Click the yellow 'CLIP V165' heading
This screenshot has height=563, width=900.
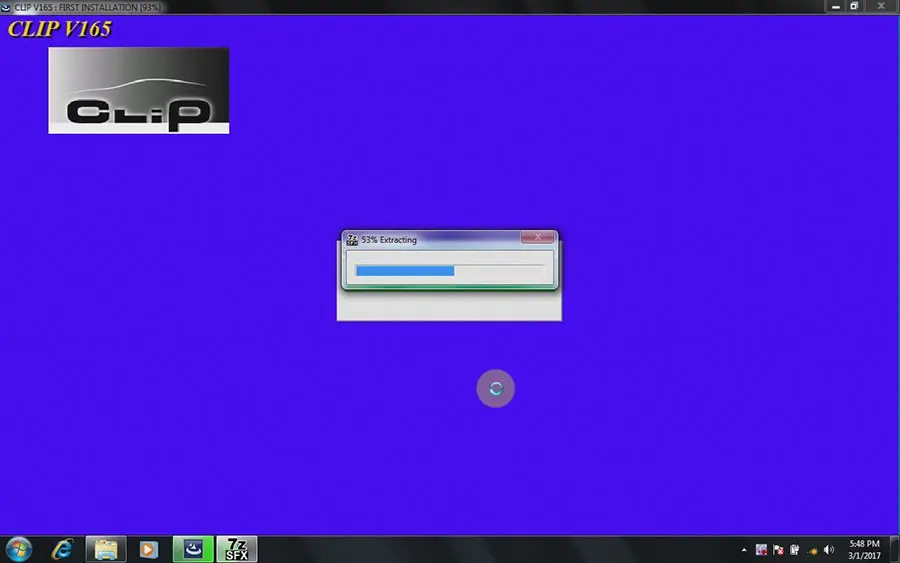pos(60,29)
